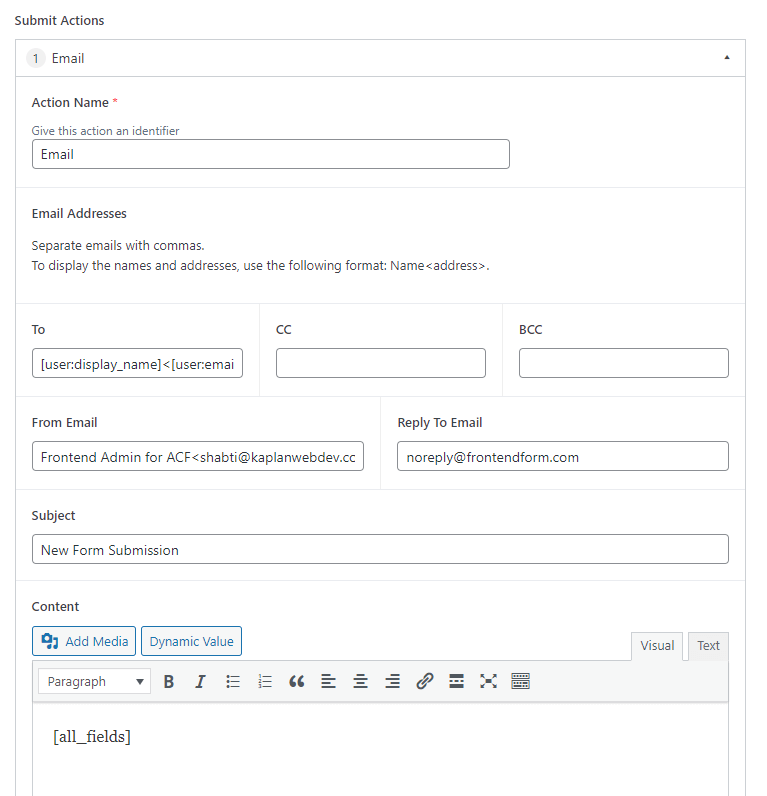This screenshot has width=767, height=796.
Task: Insert a bulleted list
Action: click(233, 681)
